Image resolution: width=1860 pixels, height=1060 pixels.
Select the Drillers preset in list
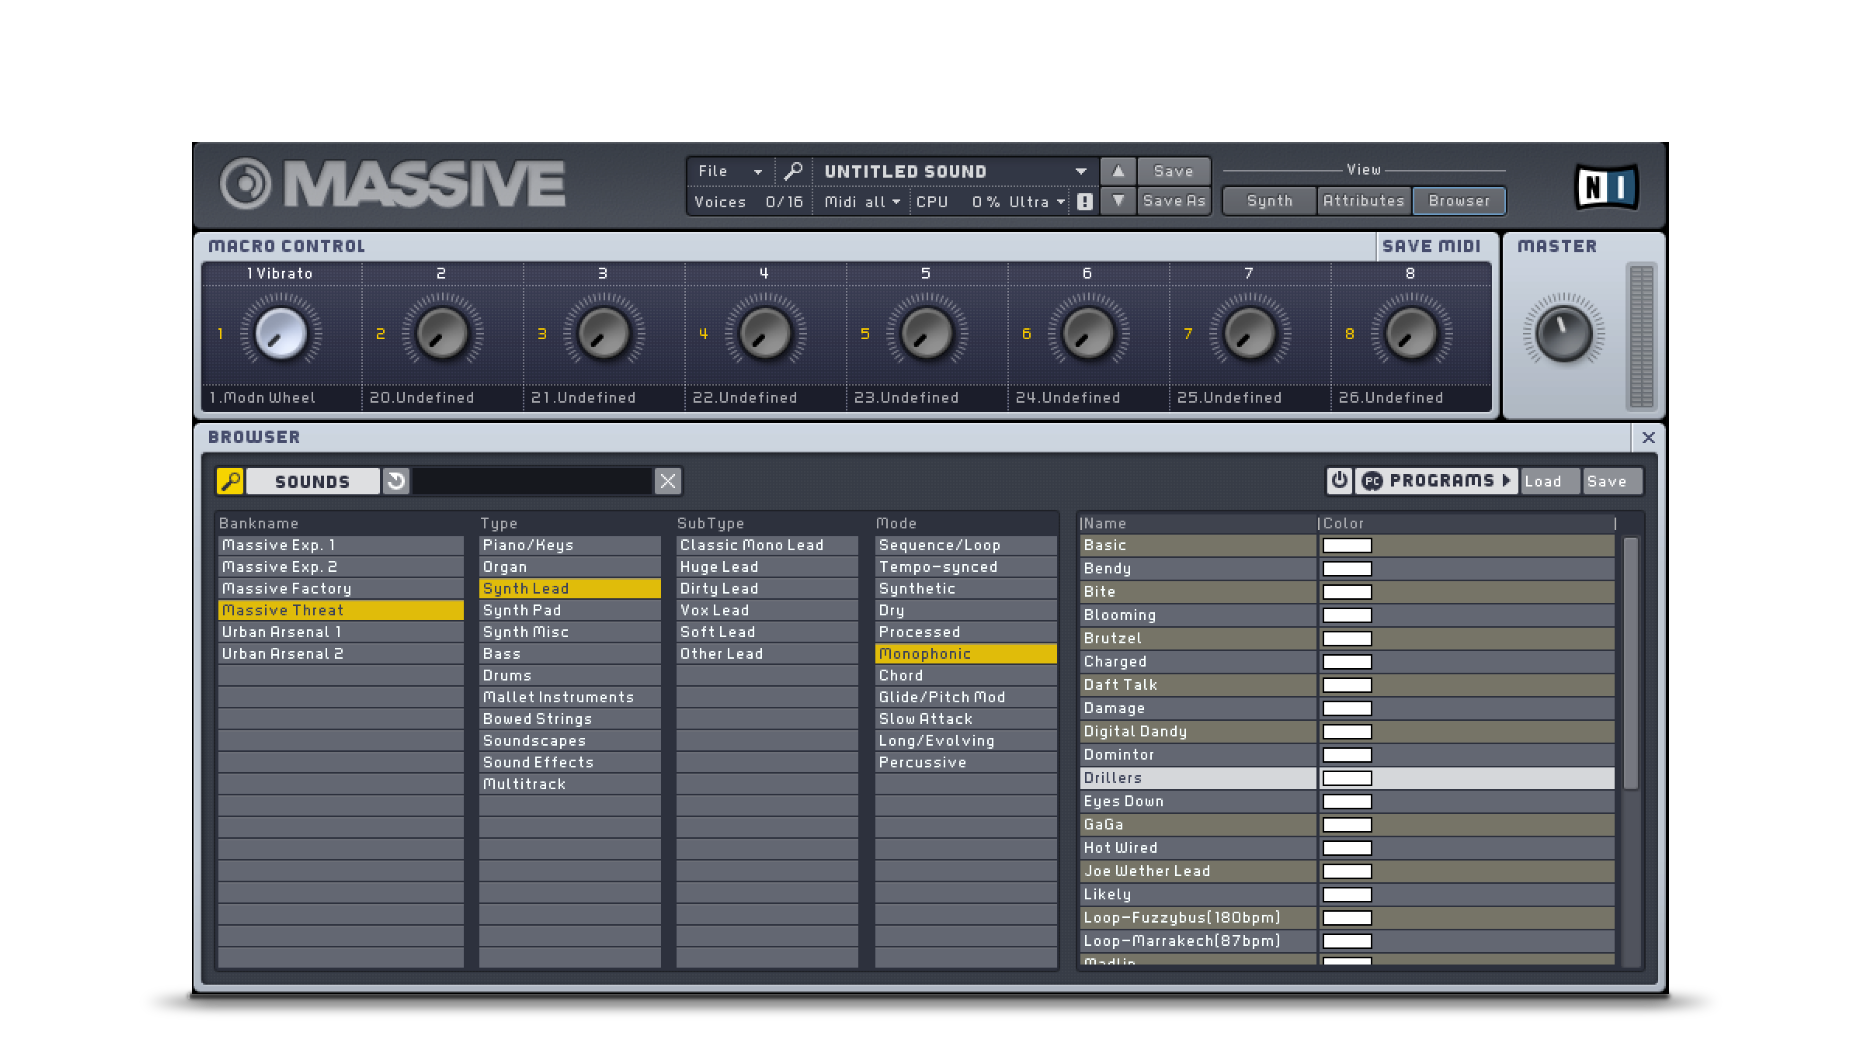1197,778
